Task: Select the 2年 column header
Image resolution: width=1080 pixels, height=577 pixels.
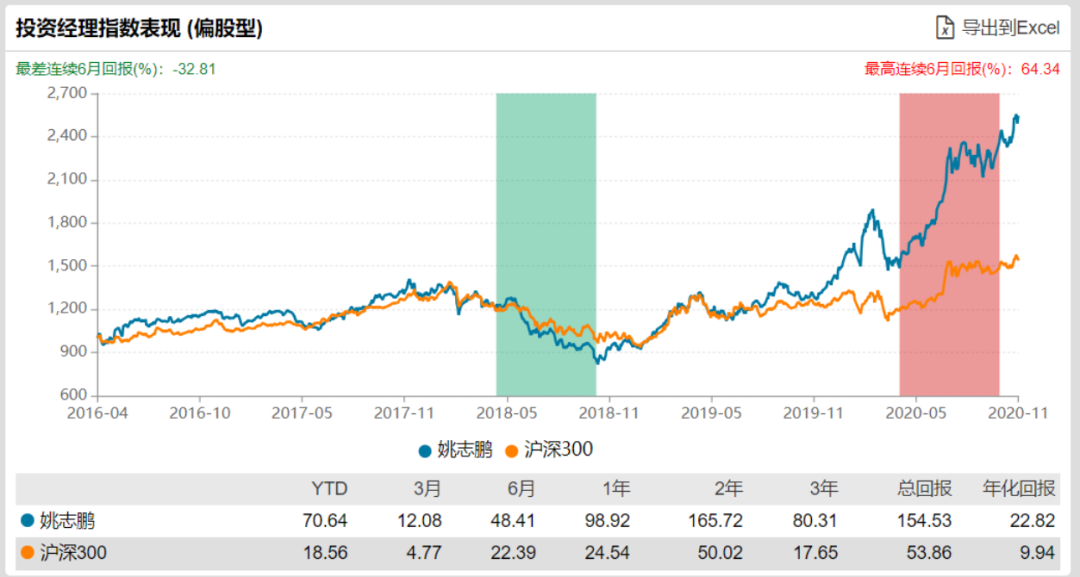Action: pyautogui.click(x=729, y=489)
